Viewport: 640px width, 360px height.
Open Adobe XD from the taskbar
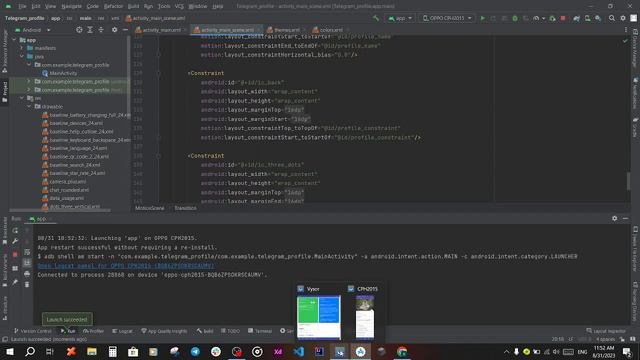tap(278, 351)
